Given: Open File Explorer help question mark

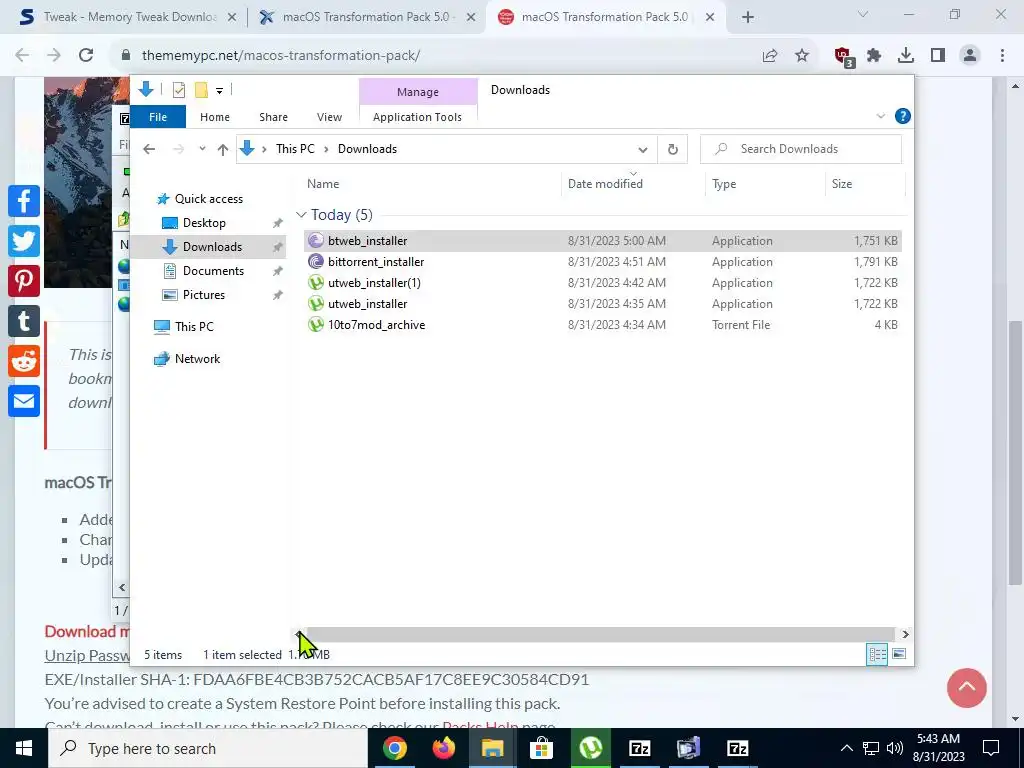Looking at the screenshot, I should [903, 116].
